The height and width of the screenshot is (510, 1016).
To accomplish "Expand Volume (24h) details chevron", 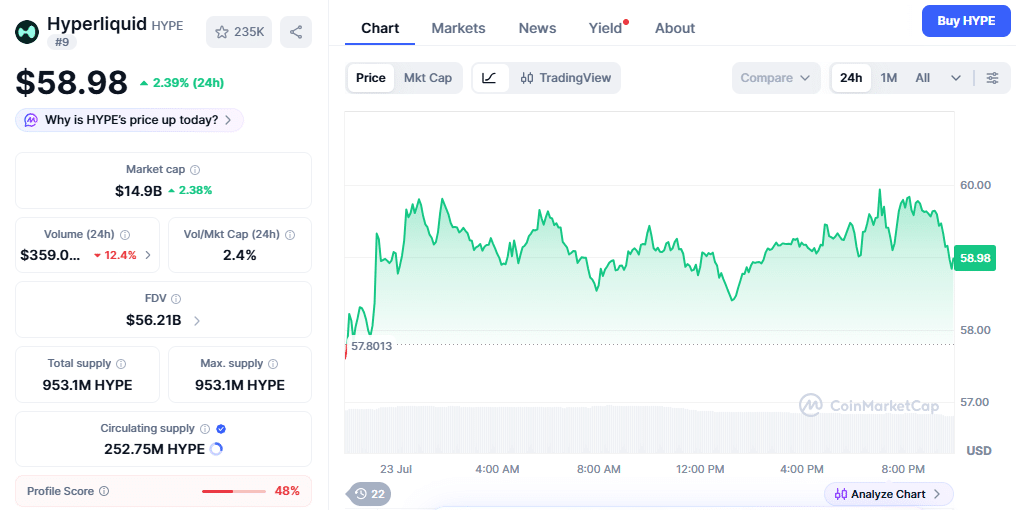I will (x=148, y=255).
